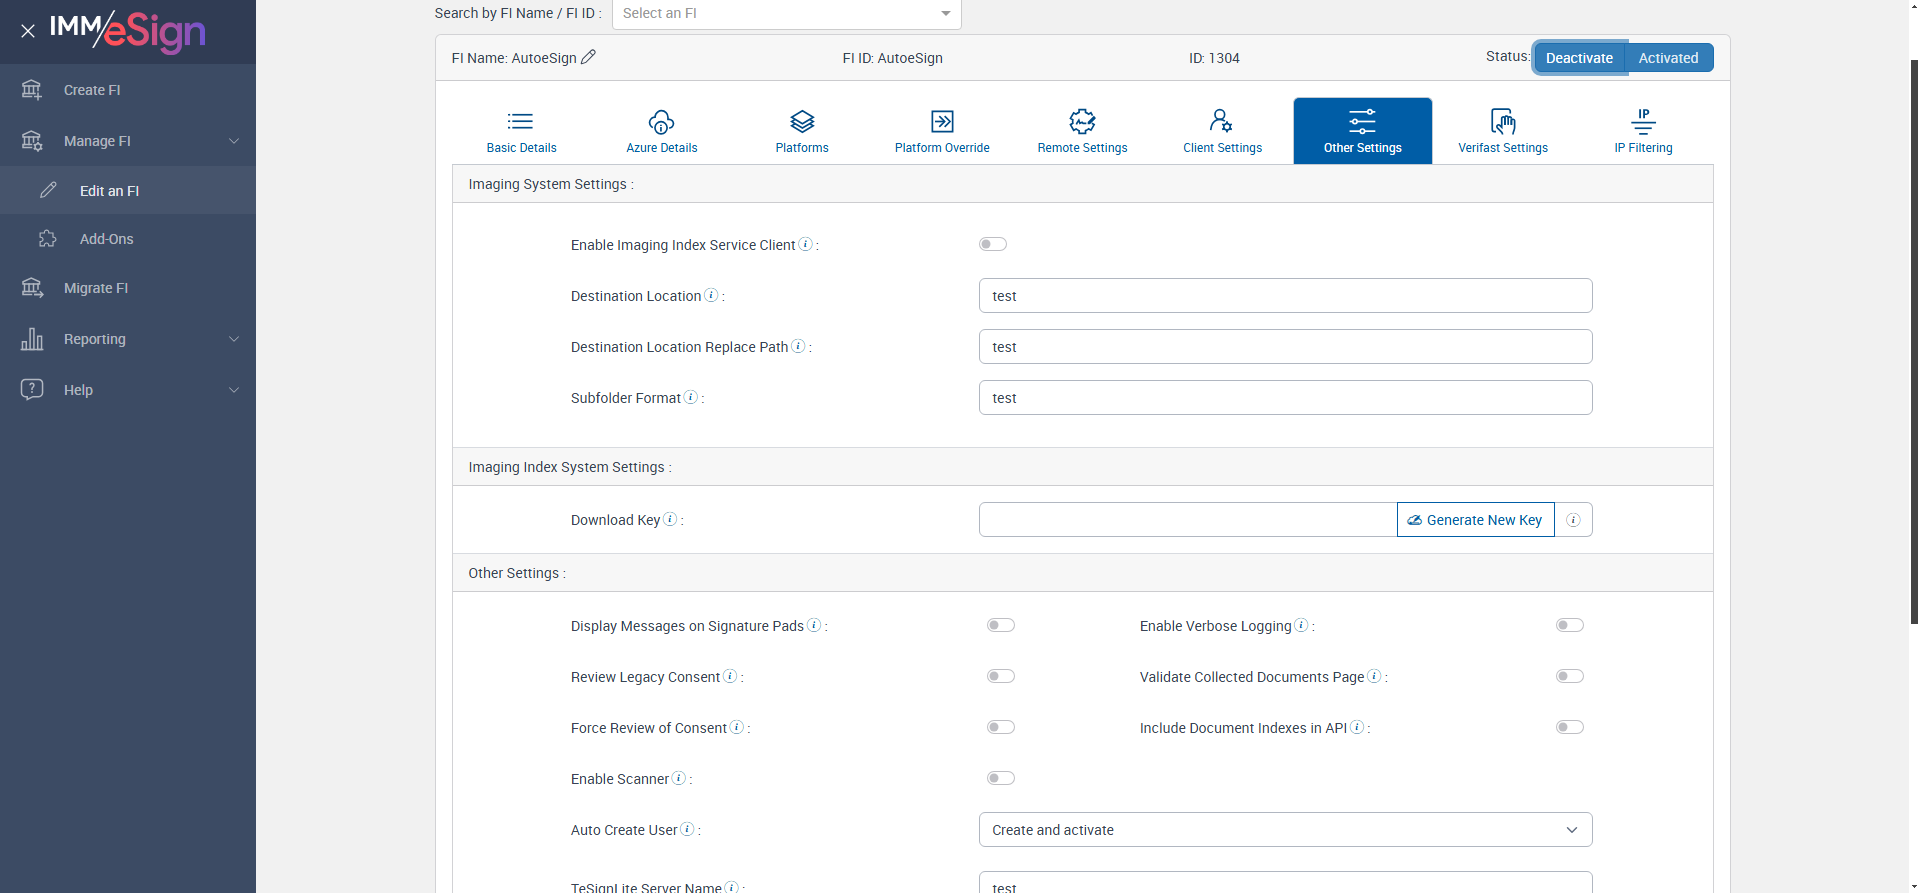Open the Auto Create User dropdown
Viewport: 1920px width, 893px height.
pyautogui.click(x=1285, y=830)
